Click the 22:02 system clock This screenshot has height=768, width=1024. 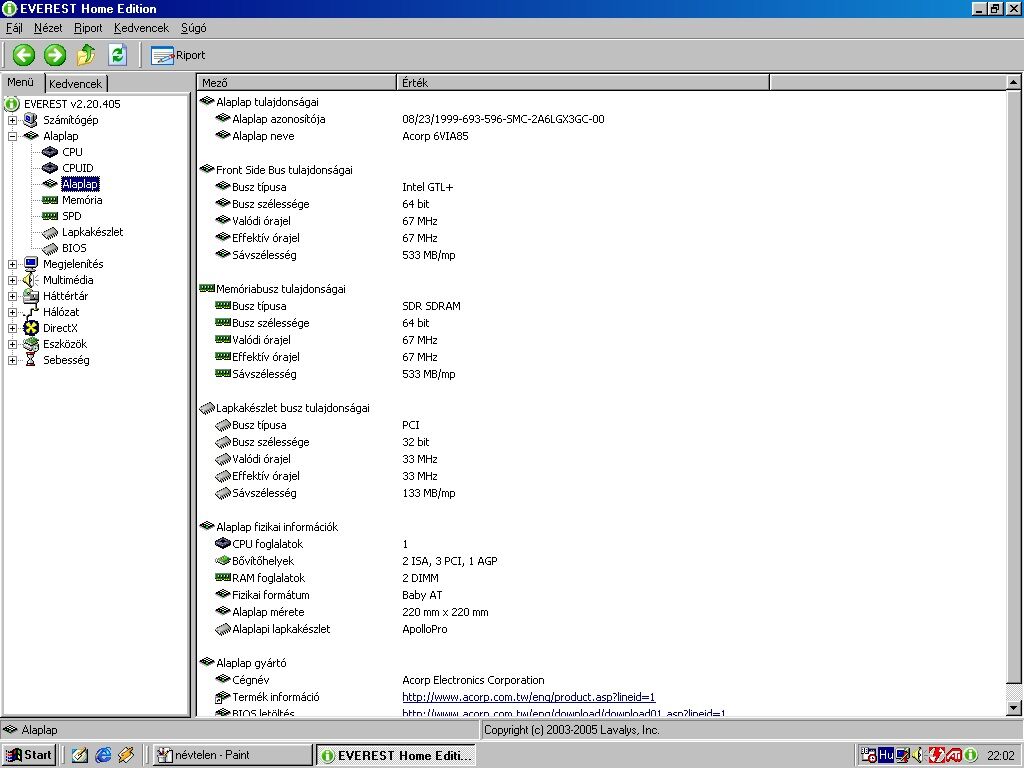(1000, 756)
